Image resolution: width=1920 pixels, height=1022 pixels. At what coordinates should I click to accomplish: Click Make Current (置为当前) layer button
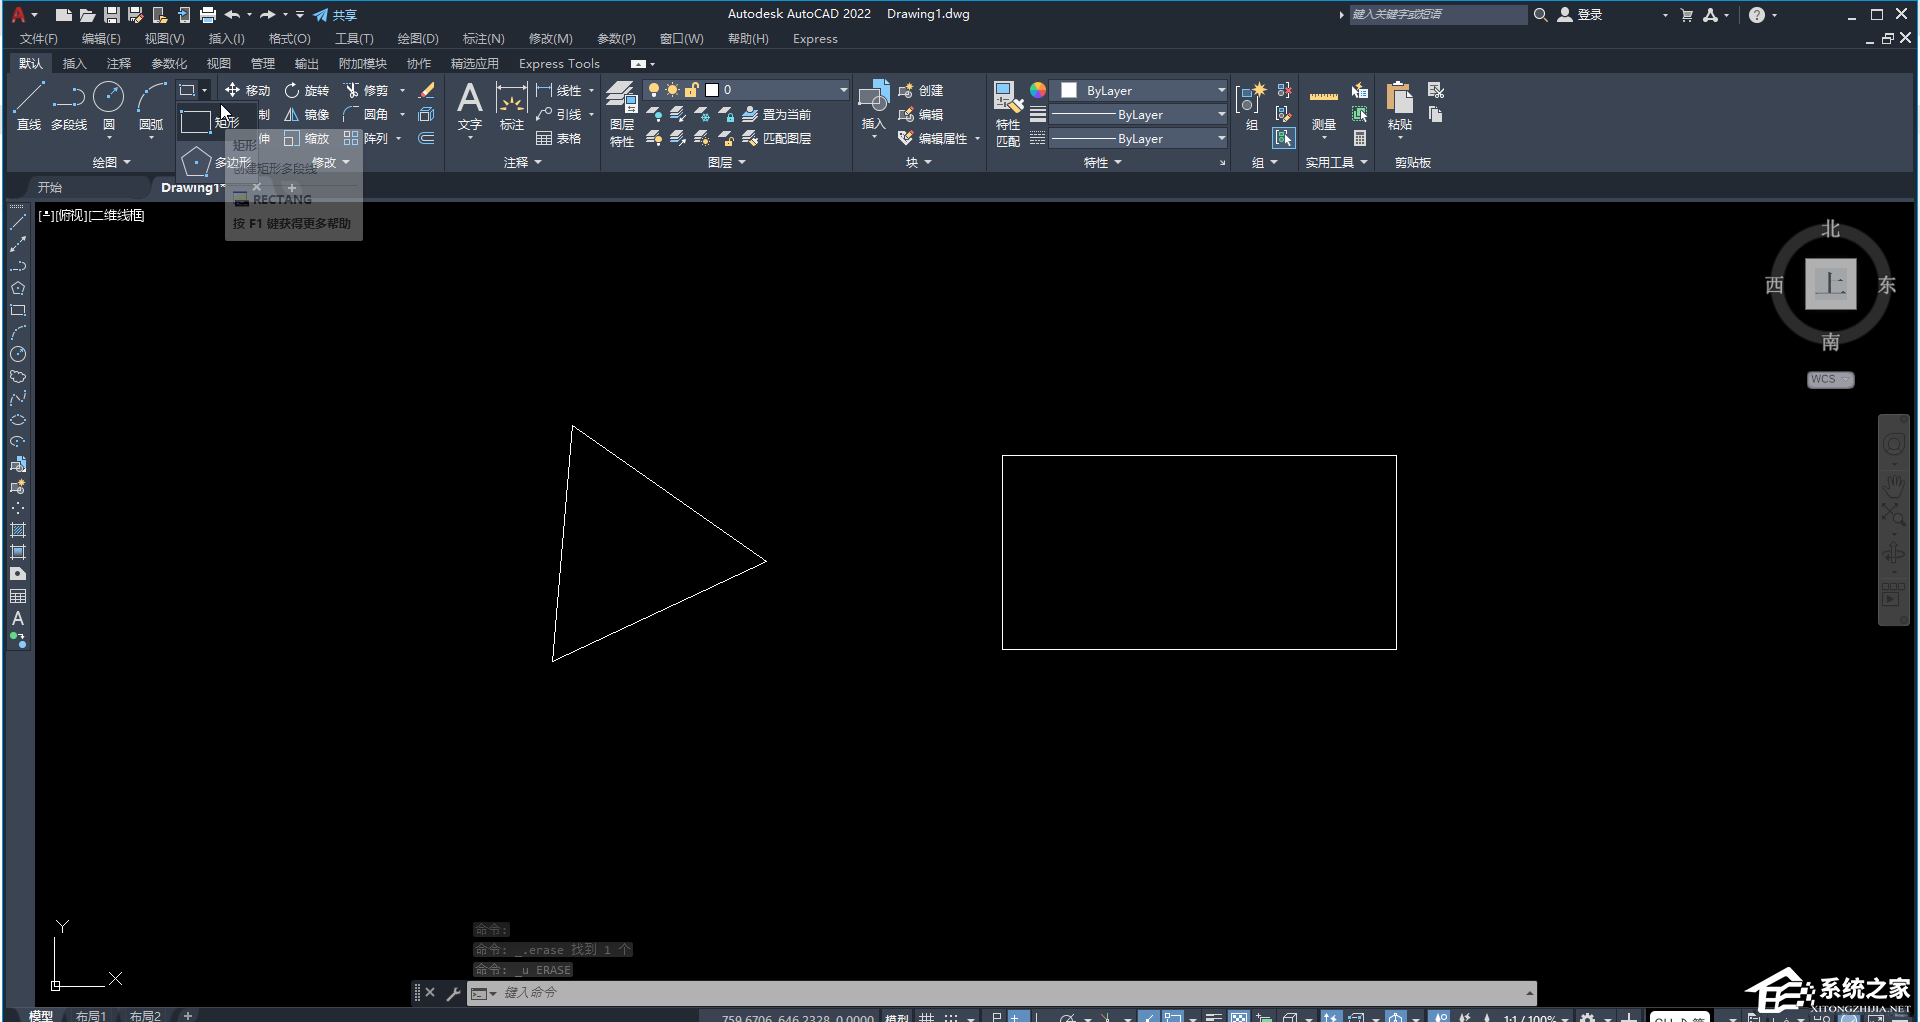776,114
